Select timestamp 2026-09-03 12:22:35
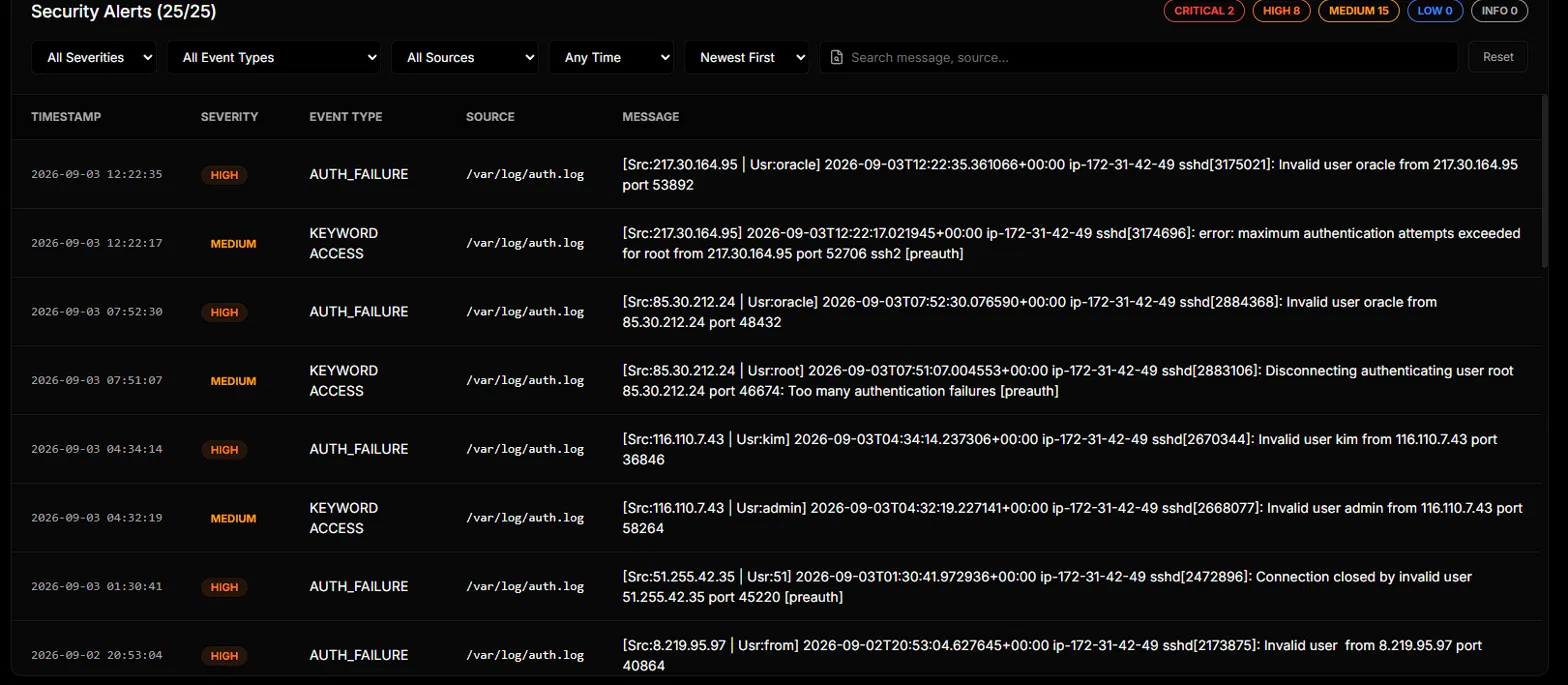 click(x=96, y=174)
